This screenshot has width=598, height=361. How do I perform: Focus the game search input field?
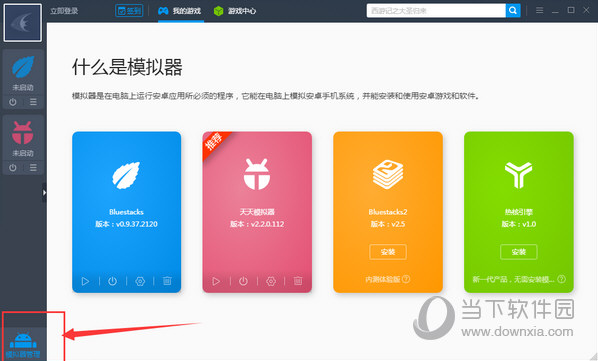[436, 11]
